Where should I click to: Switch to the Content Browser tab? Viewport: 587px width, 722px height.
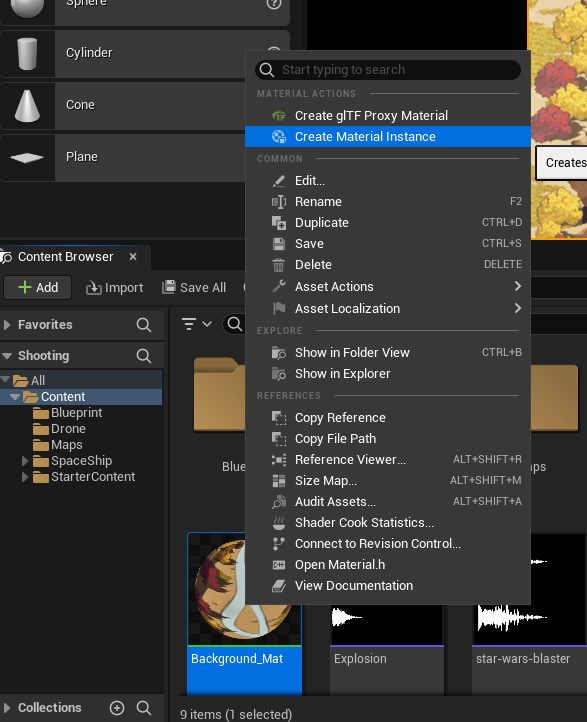tap(65, 257)
